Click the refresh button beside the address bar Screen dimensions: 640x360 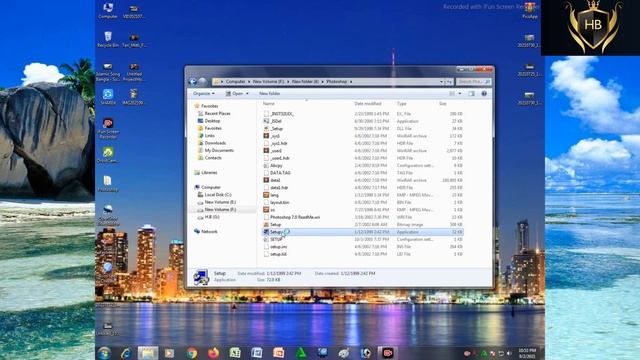coord(449,82)
